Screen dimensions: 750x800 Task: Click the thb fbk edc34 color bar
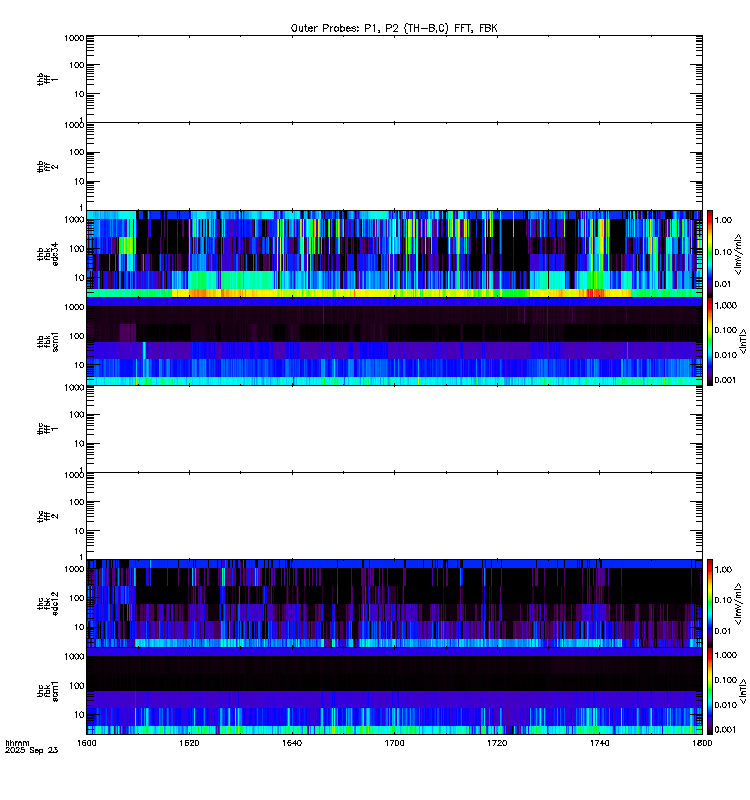tap(710, 254)
